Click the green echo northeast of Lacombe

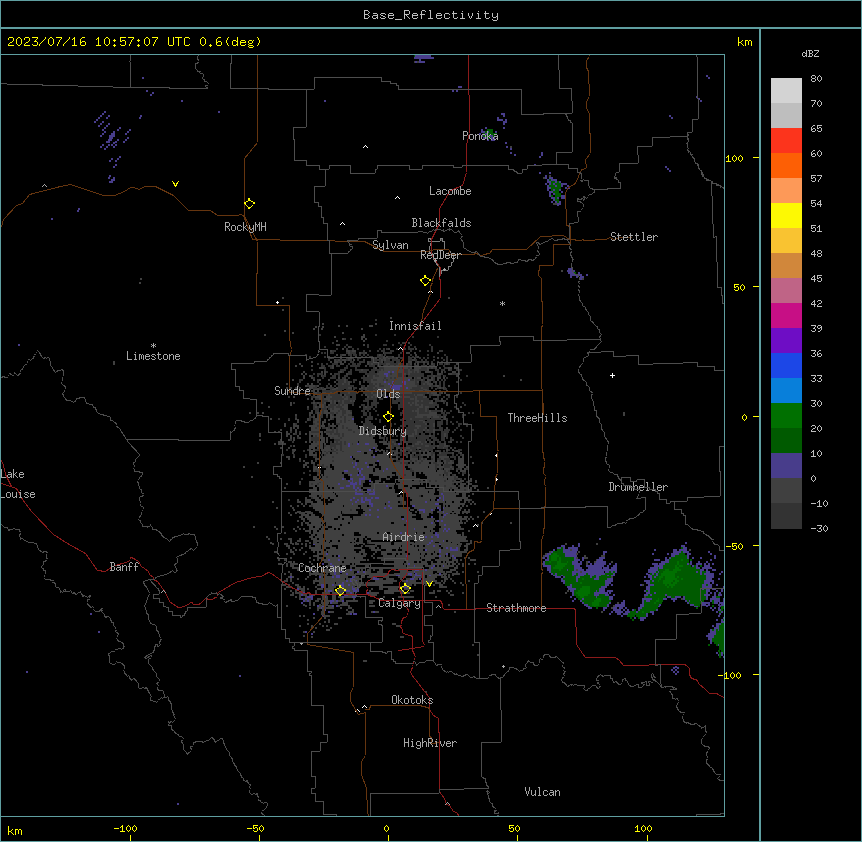[x=555, y=190]
